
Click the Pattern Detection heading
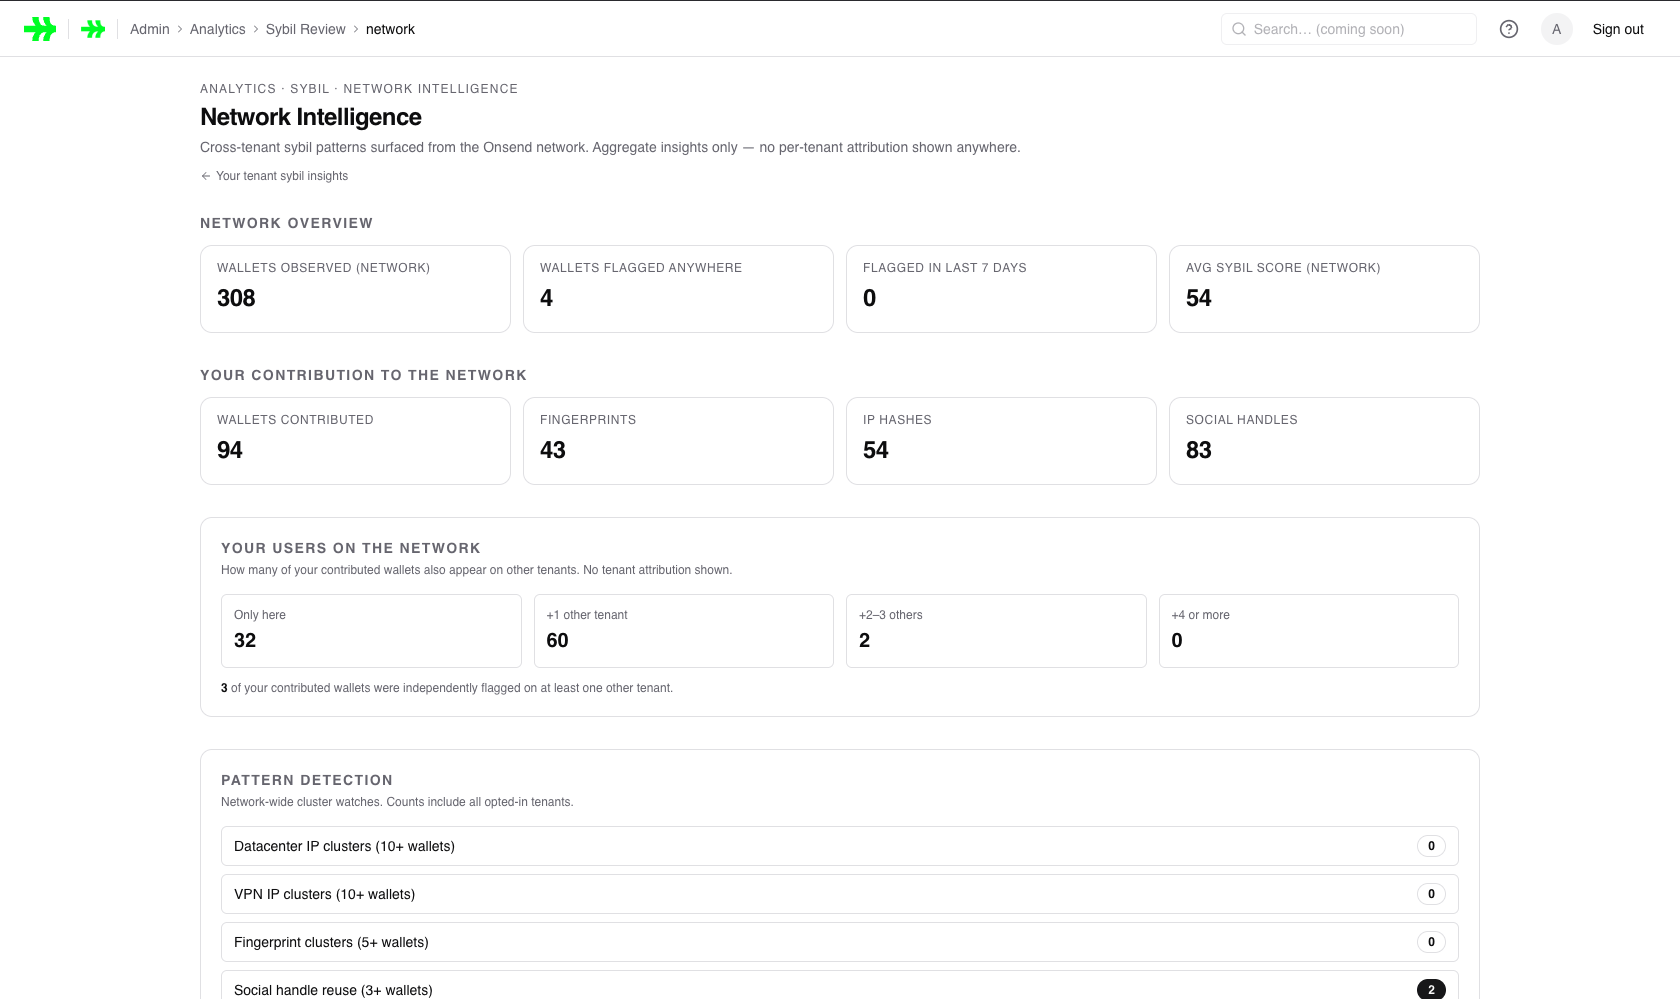click(x=307, y=780)
